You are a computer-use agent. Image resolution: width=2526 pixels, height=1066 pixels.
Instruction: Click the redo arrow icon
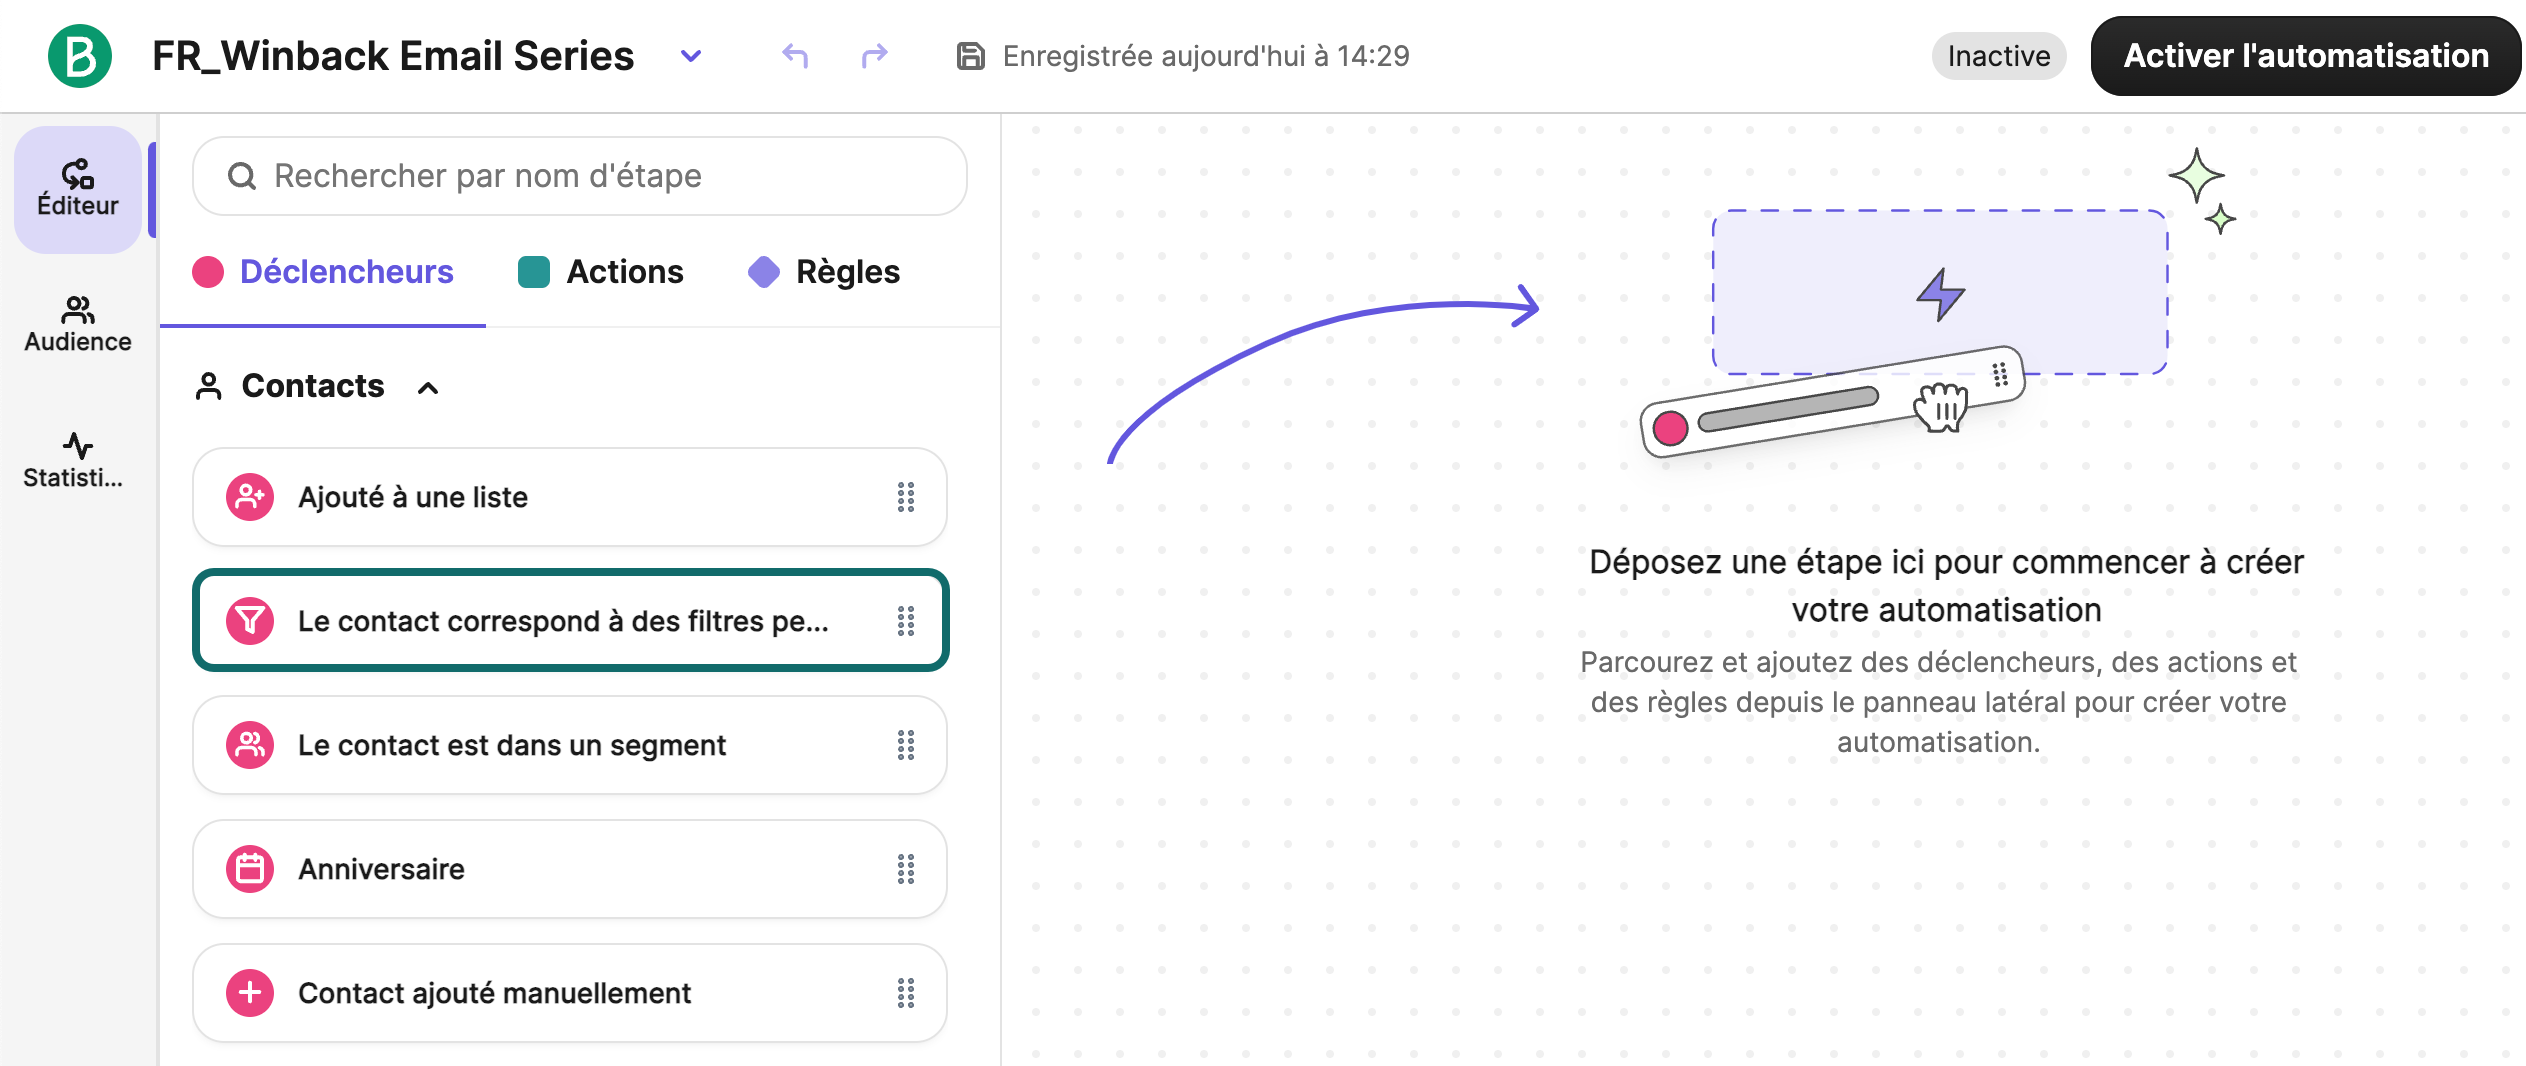[x=874, y=56]
